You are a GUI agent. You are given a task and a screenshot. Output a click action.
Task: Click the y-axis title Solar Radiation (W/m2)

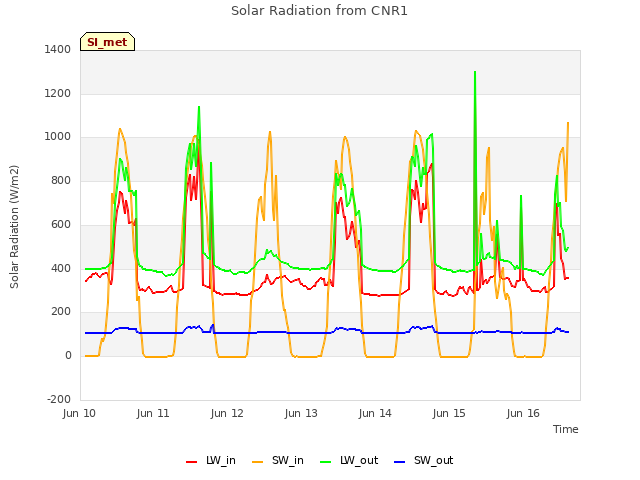14,227
